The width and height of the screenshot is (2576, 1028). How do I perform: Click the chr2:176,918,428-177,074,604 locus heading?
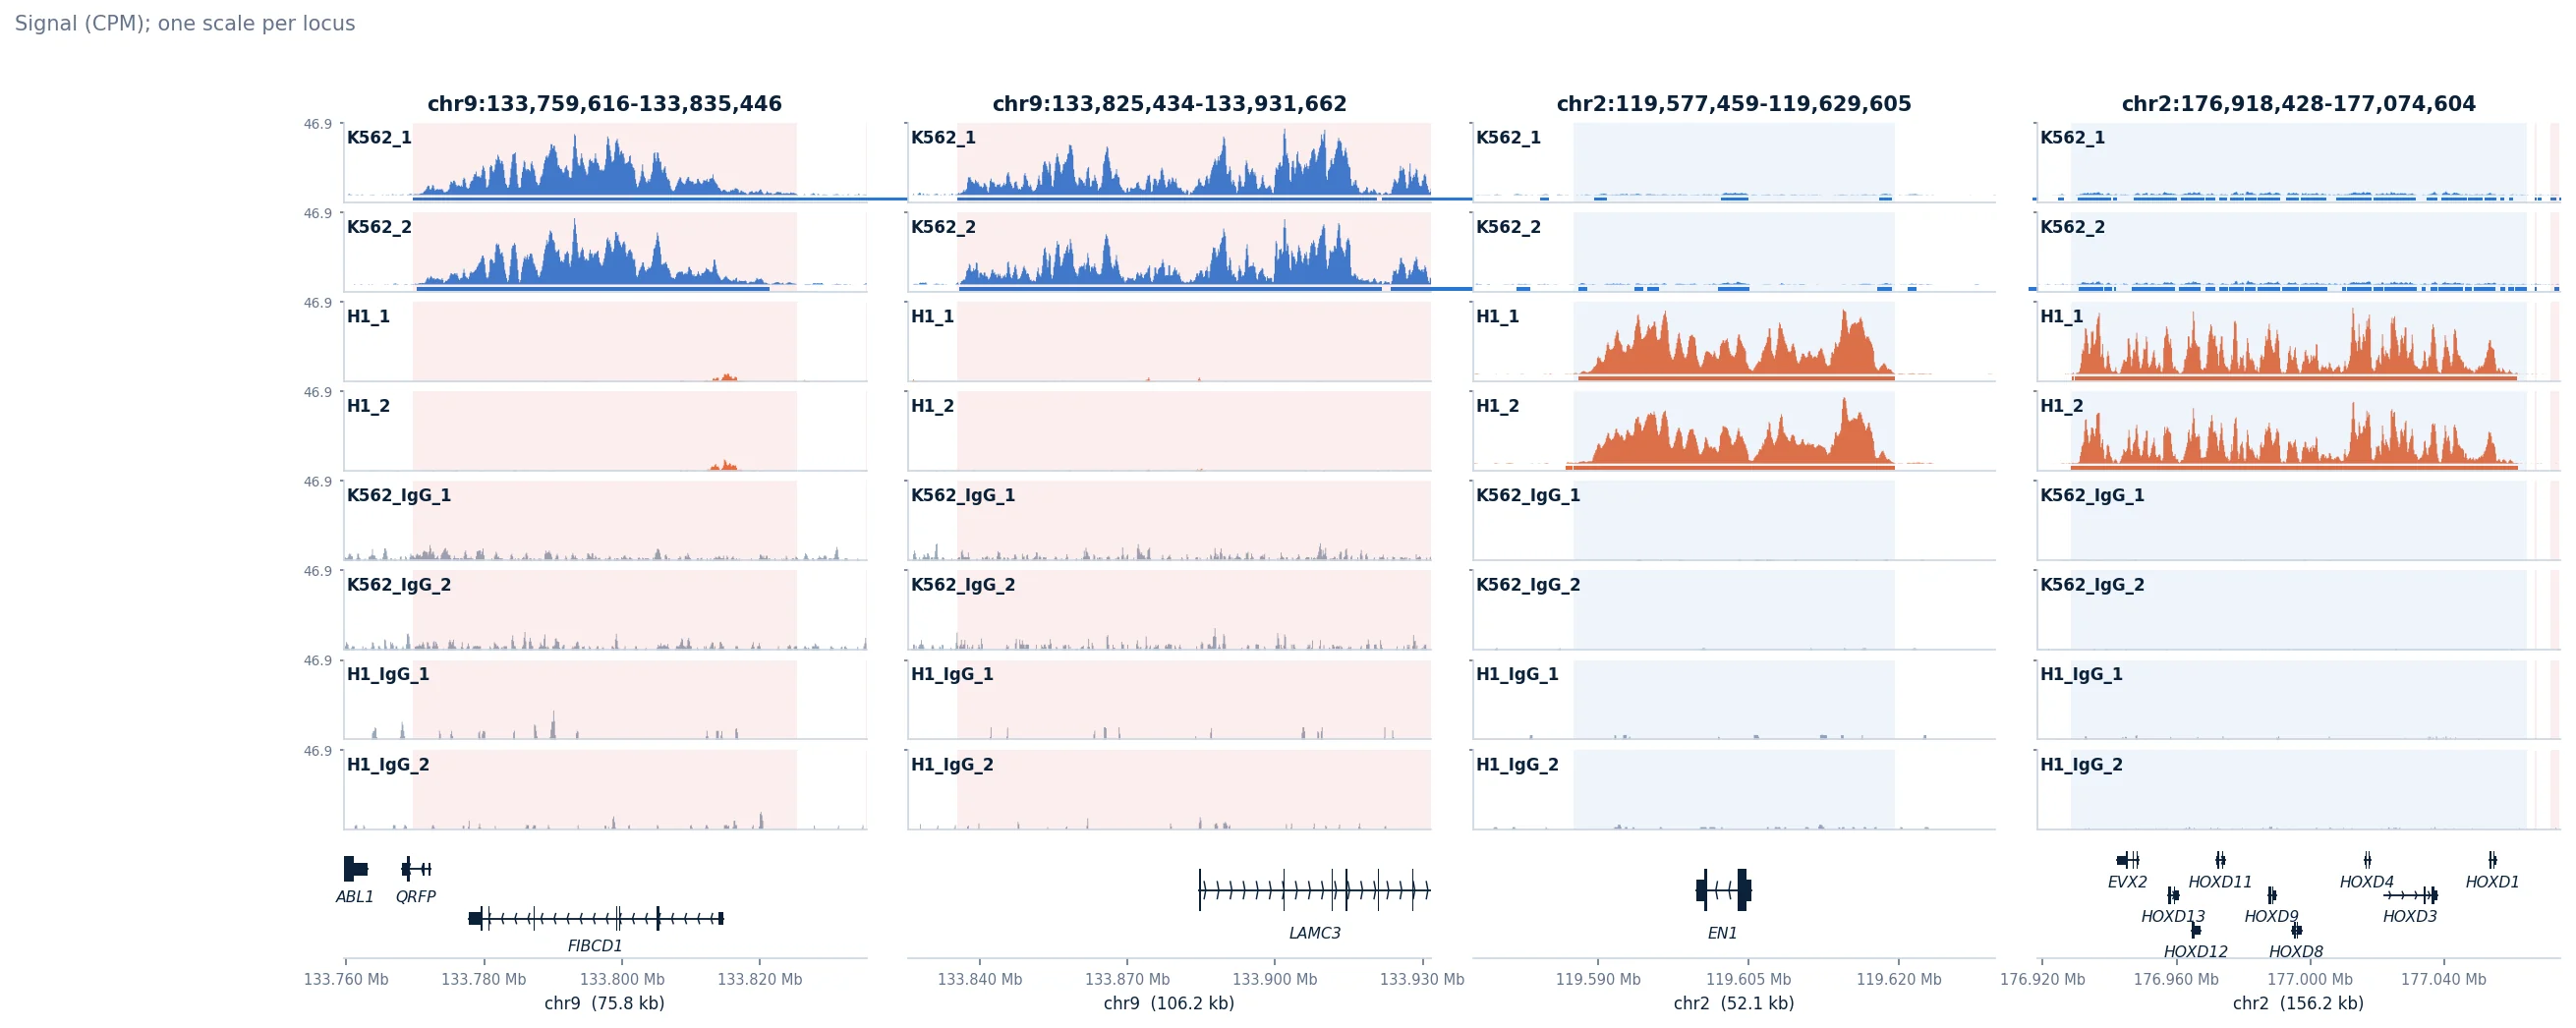(x=2299, y=104)
